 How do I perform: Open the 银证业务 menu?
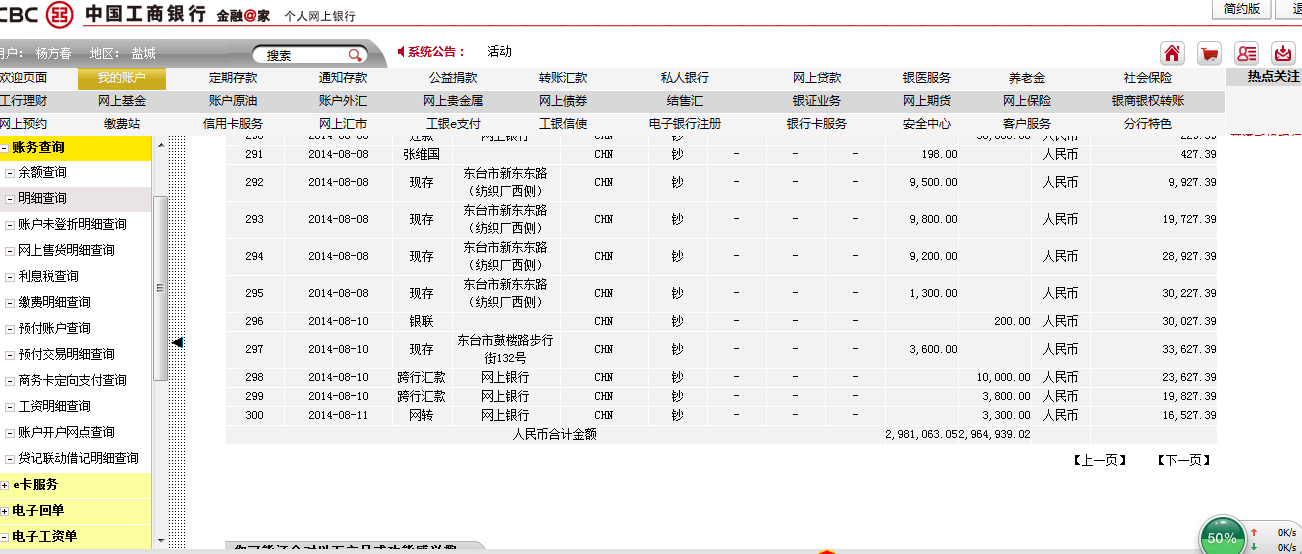tap(817, 101)
